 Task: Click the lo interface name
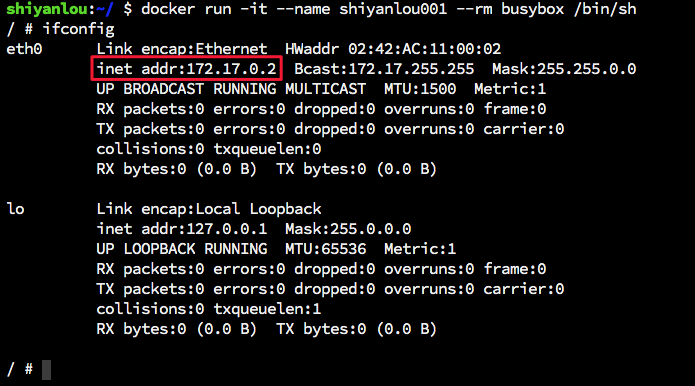16,208
